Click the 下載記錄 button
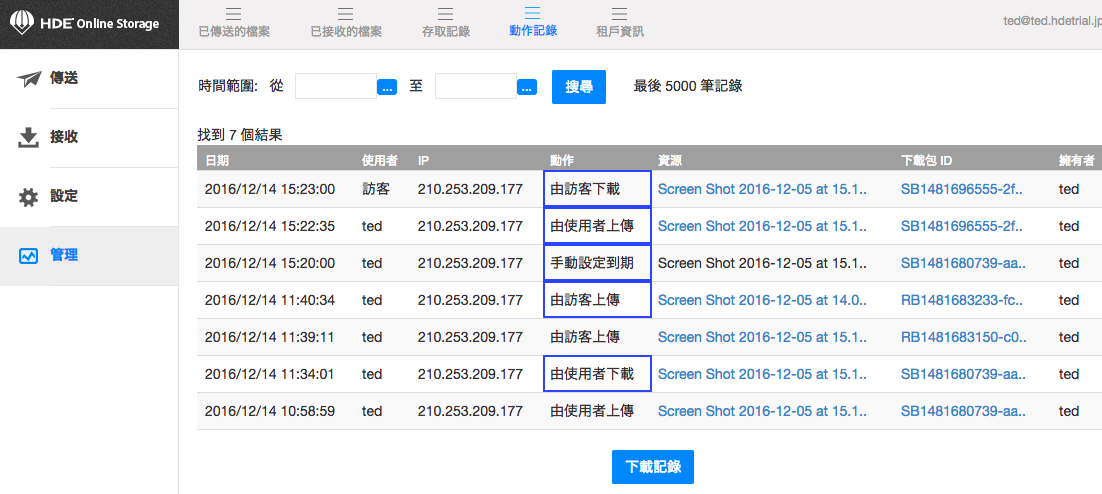The width and height of the screenshot is (1102, 494). tap(653, 467)
